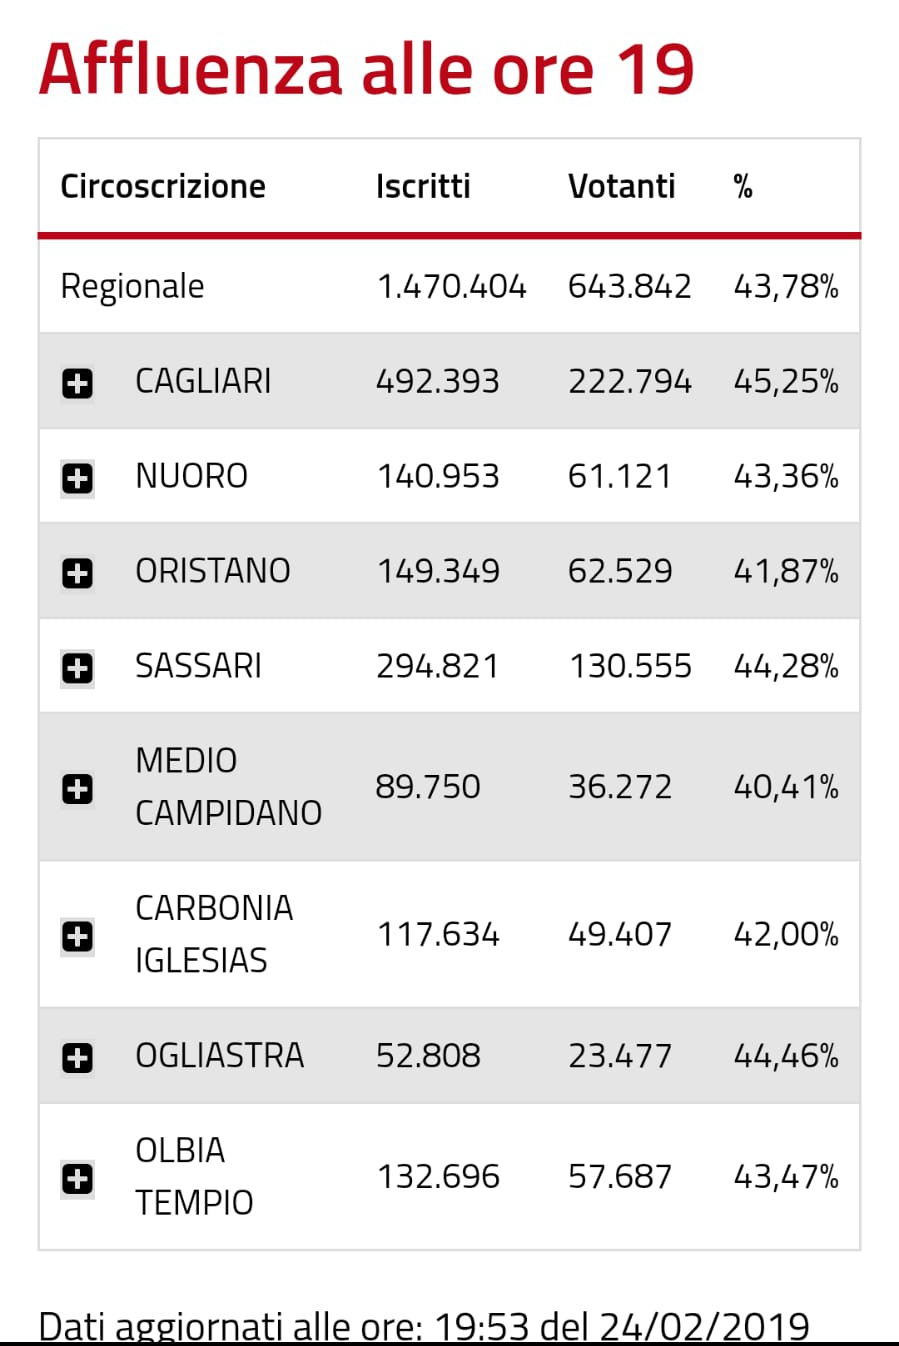Expand the CARBONIA IGLESIAS plus icon
The height and width of the screenshot is (1346, 899).
click(77, 937)
